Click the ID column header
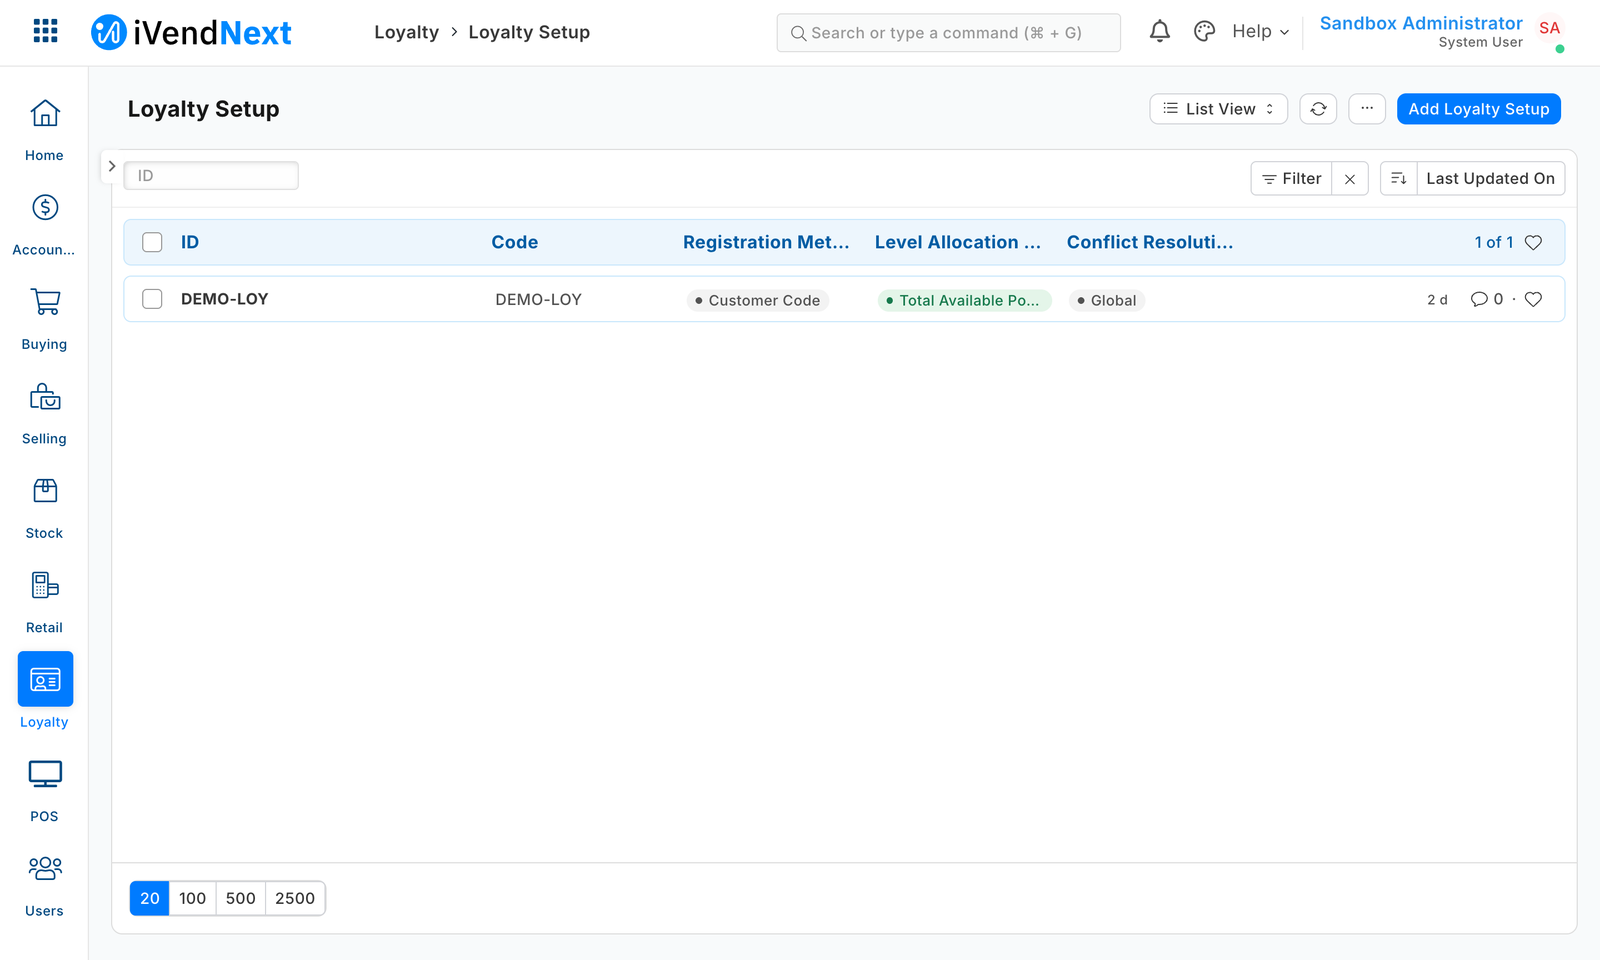The width and height of the screenshot is (1600, 960). 190,242
